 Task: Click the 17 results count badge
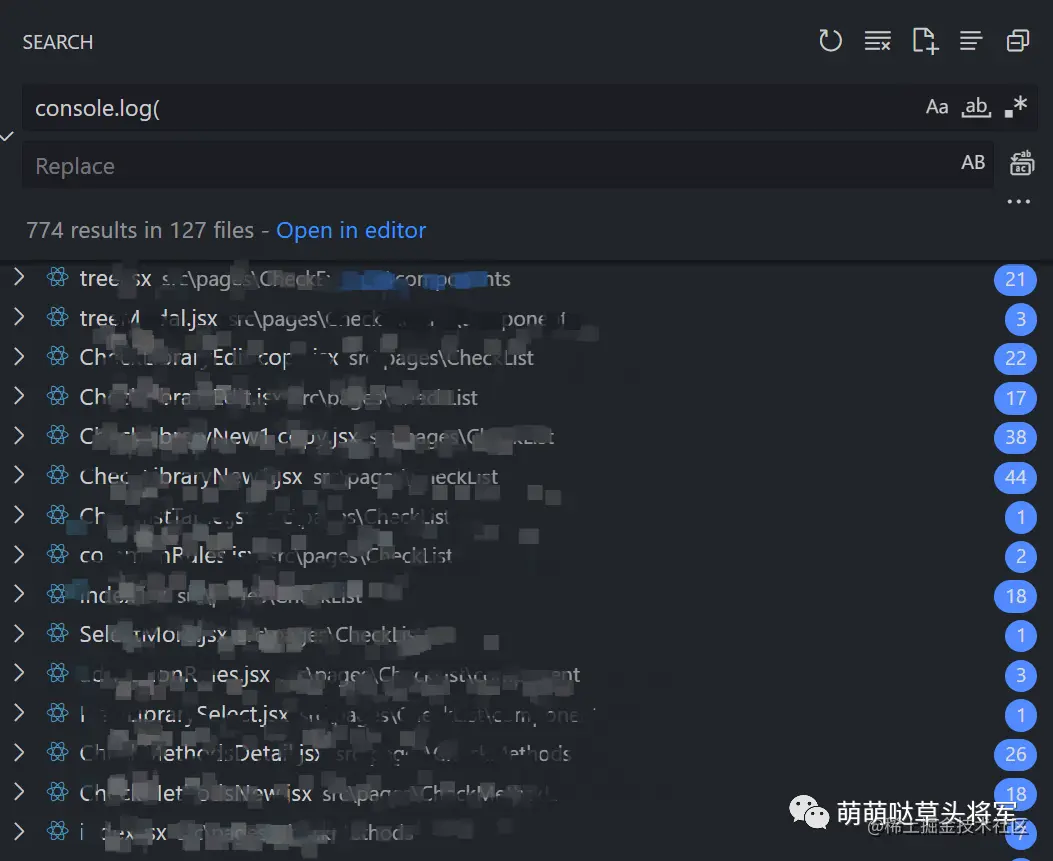(x=1015, y=398)
